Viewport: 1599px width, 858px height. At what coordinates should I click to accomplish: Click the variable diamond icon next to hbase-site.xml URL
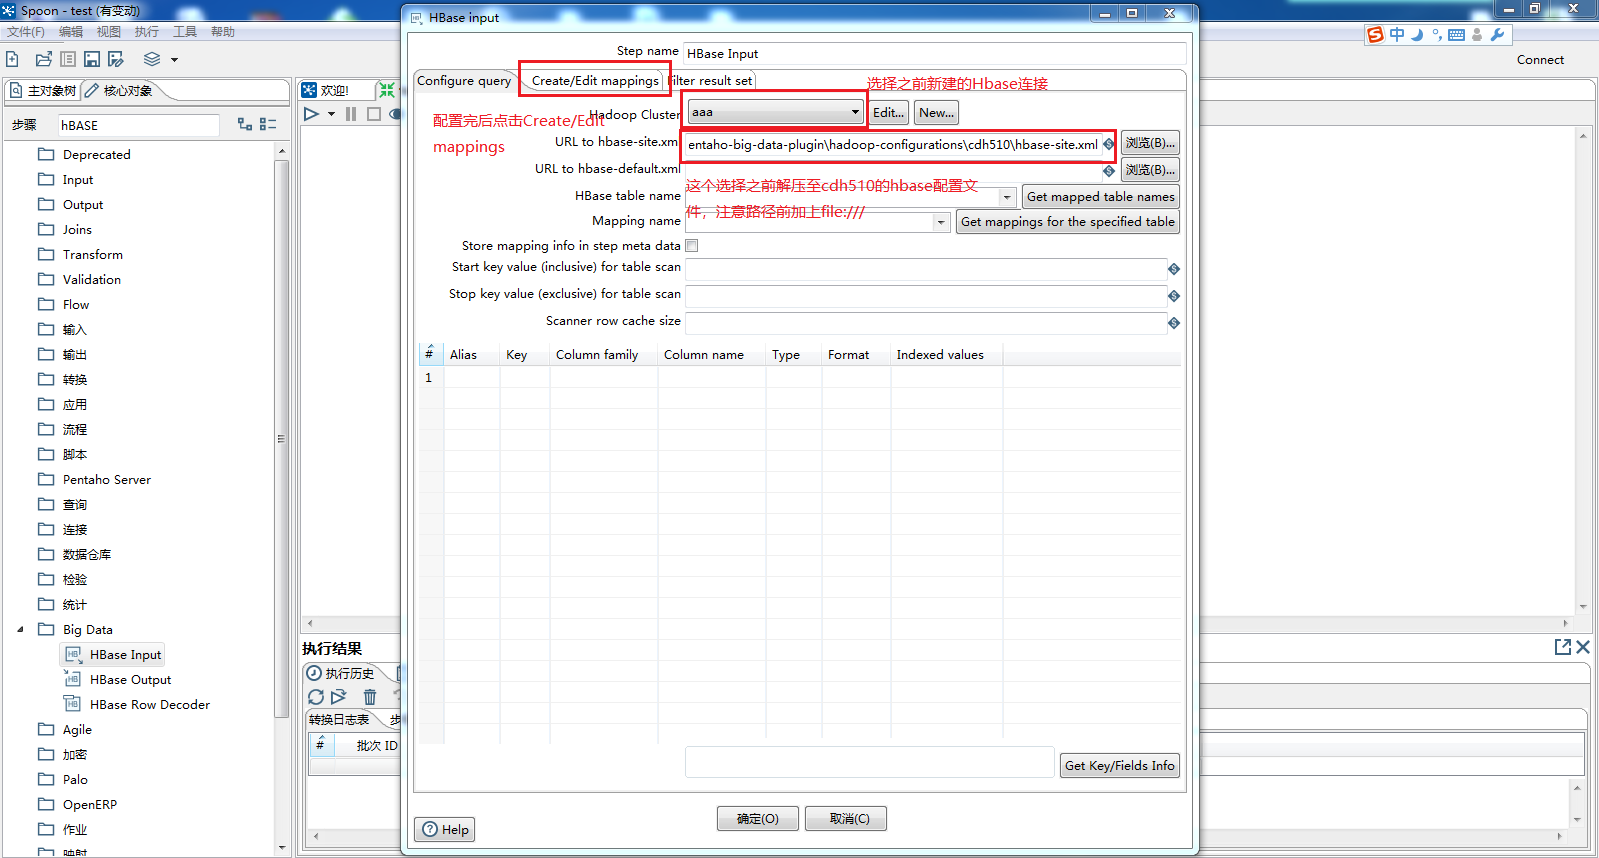(1109, 144)
